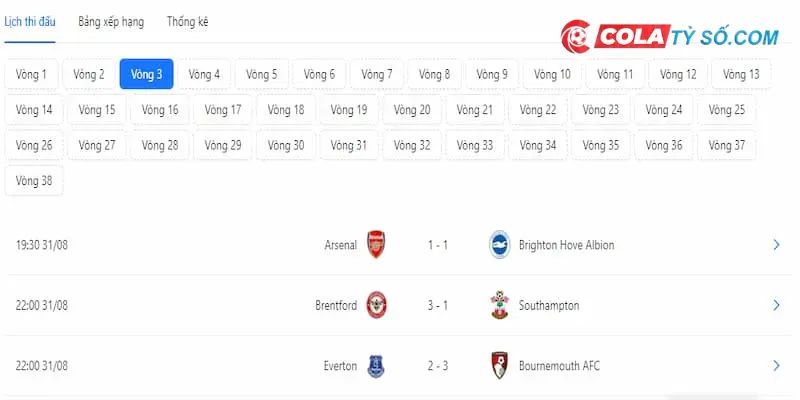
Task: Pick Vòng 20 round
Action: pyautogui.click(x=412, y=110)
